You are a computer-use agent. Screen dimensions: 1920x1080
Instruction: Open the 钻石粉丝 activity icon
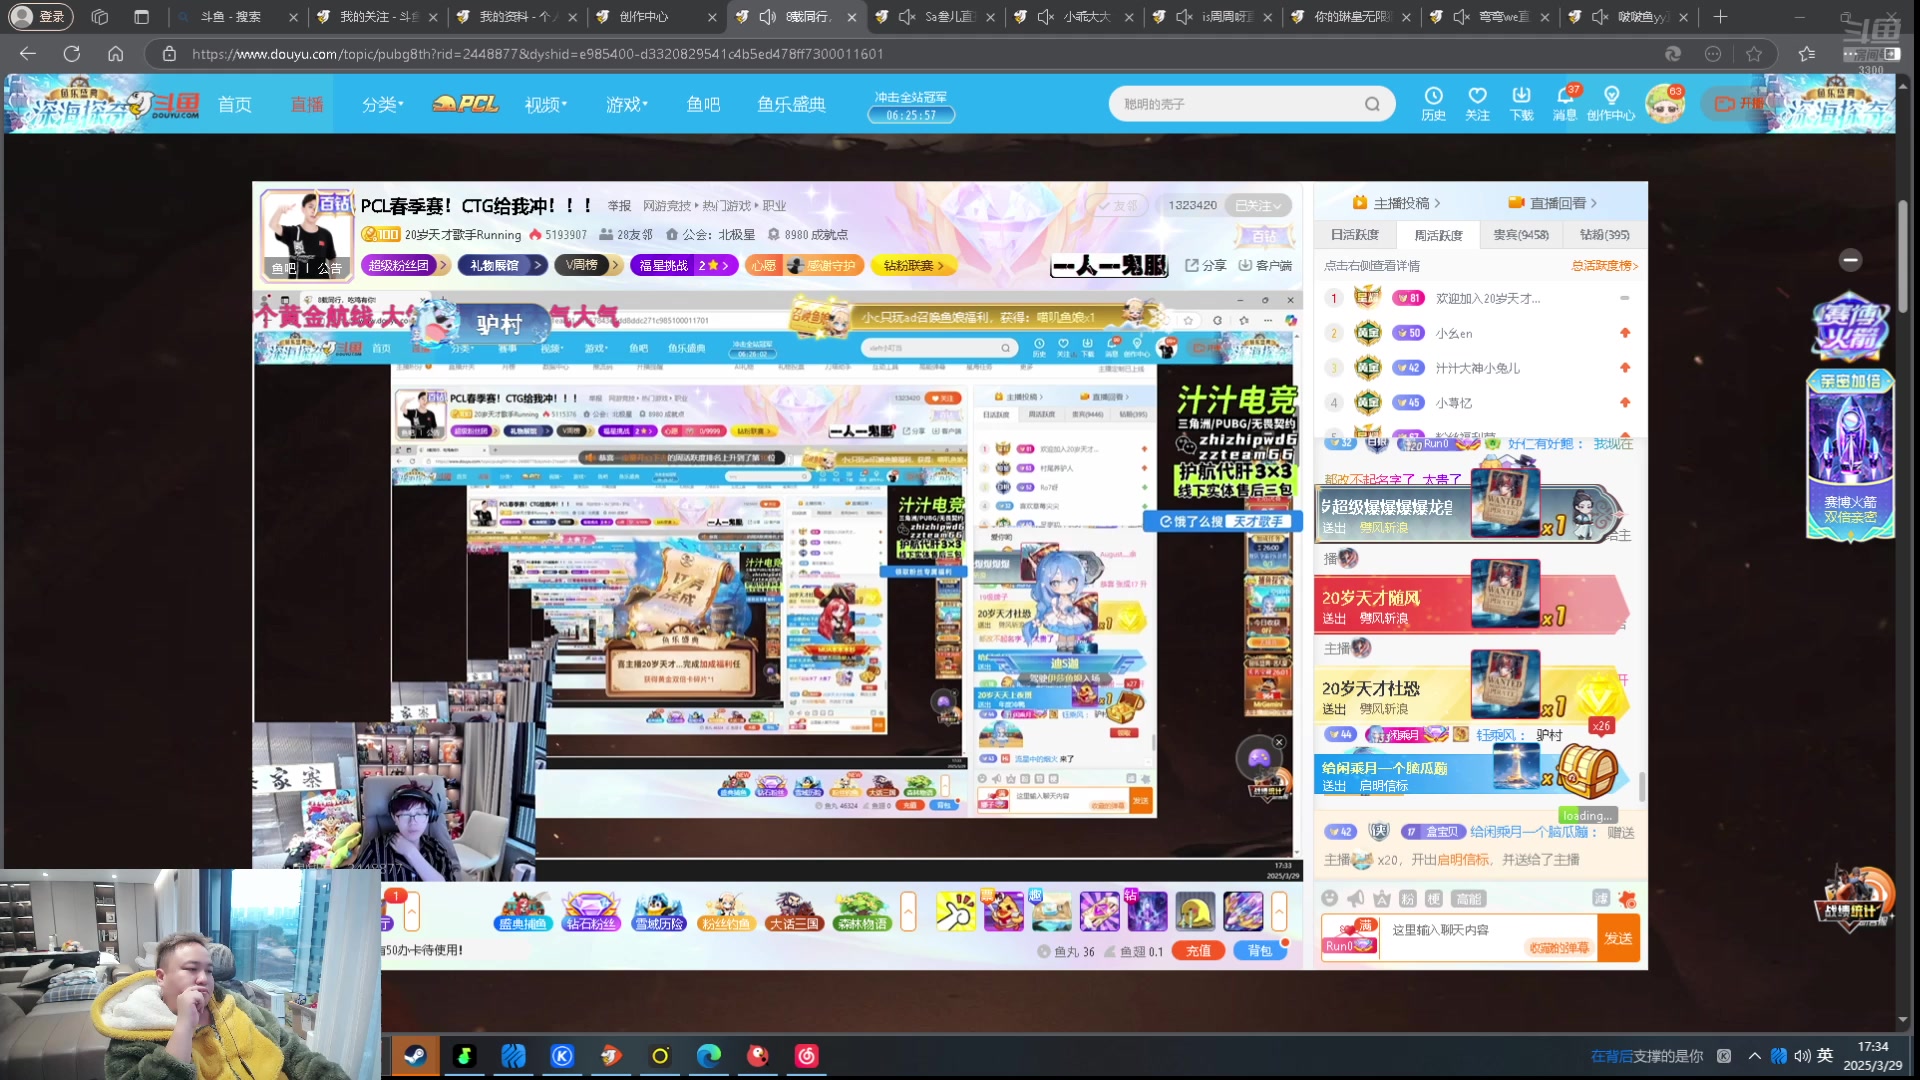(591, 911)
